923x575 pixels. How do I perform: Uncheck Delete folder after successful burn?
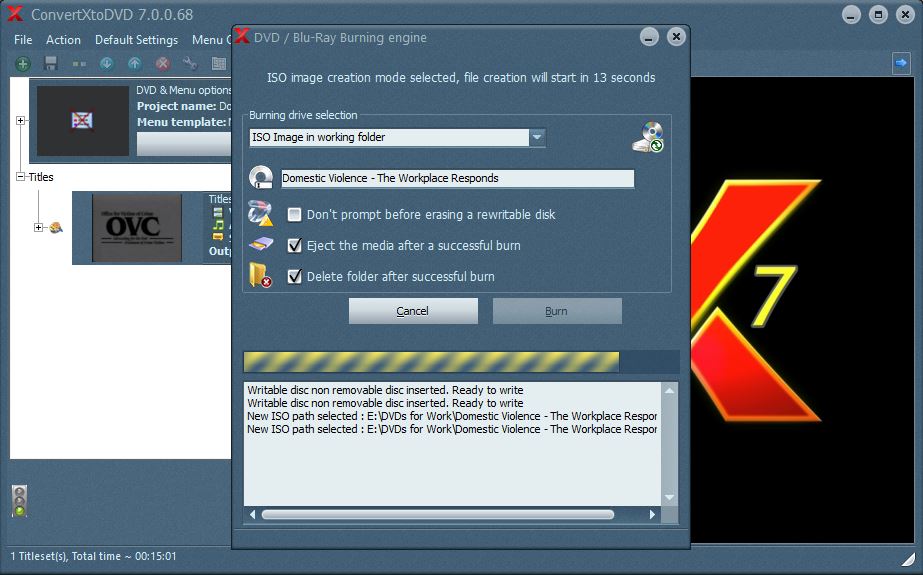click(x=294, y=276)
